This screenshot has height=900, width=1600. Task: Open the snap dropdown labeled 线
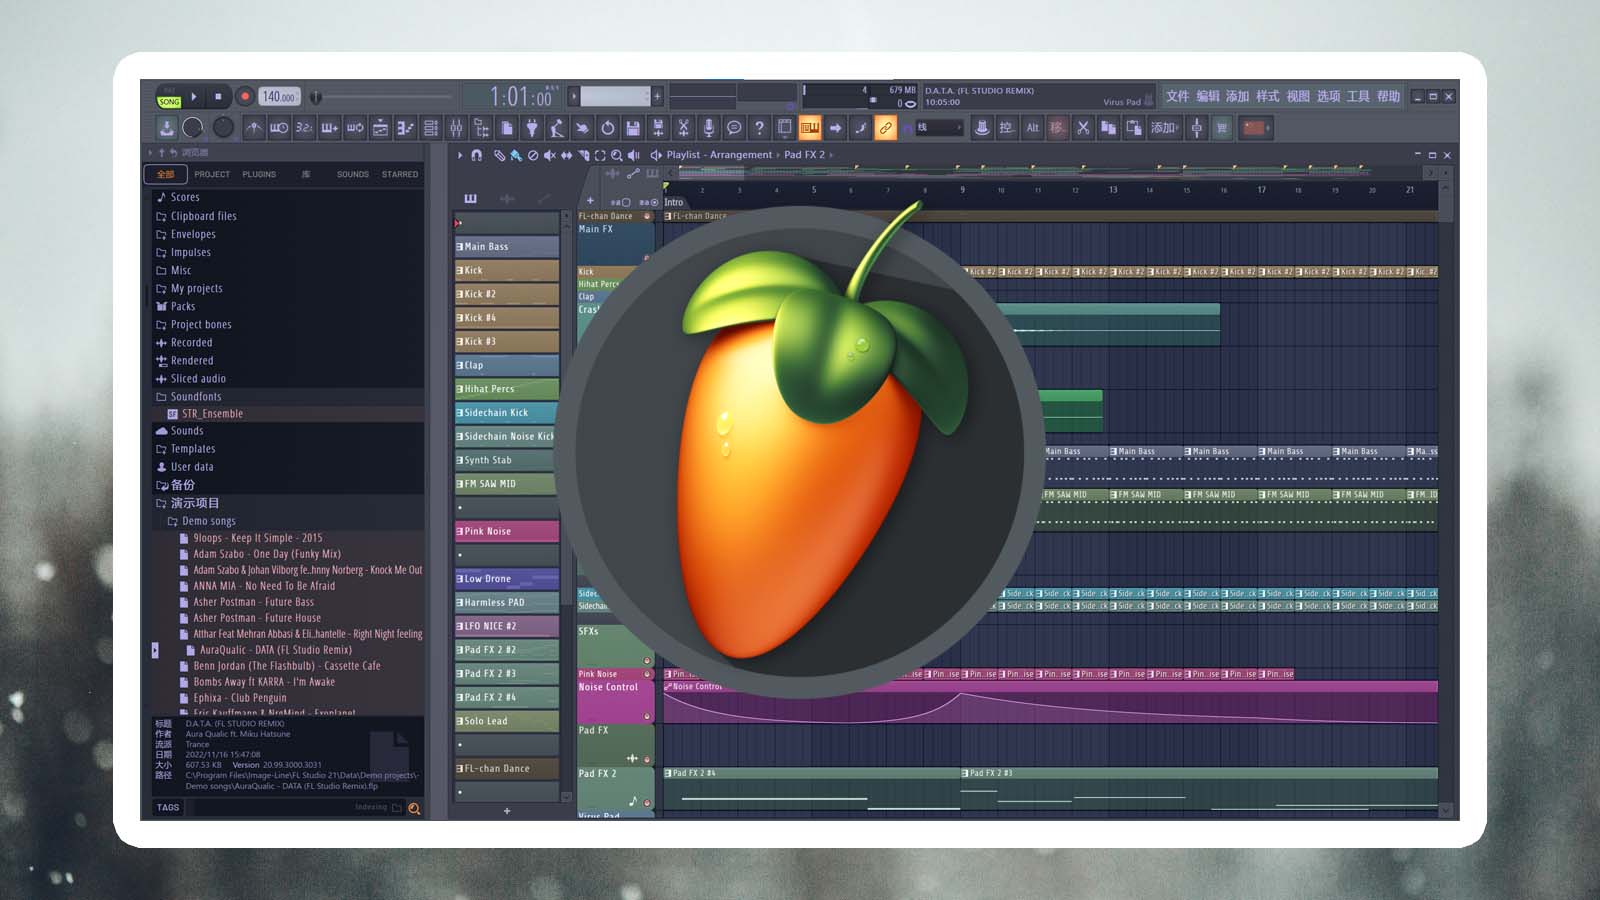click(939, 128)
